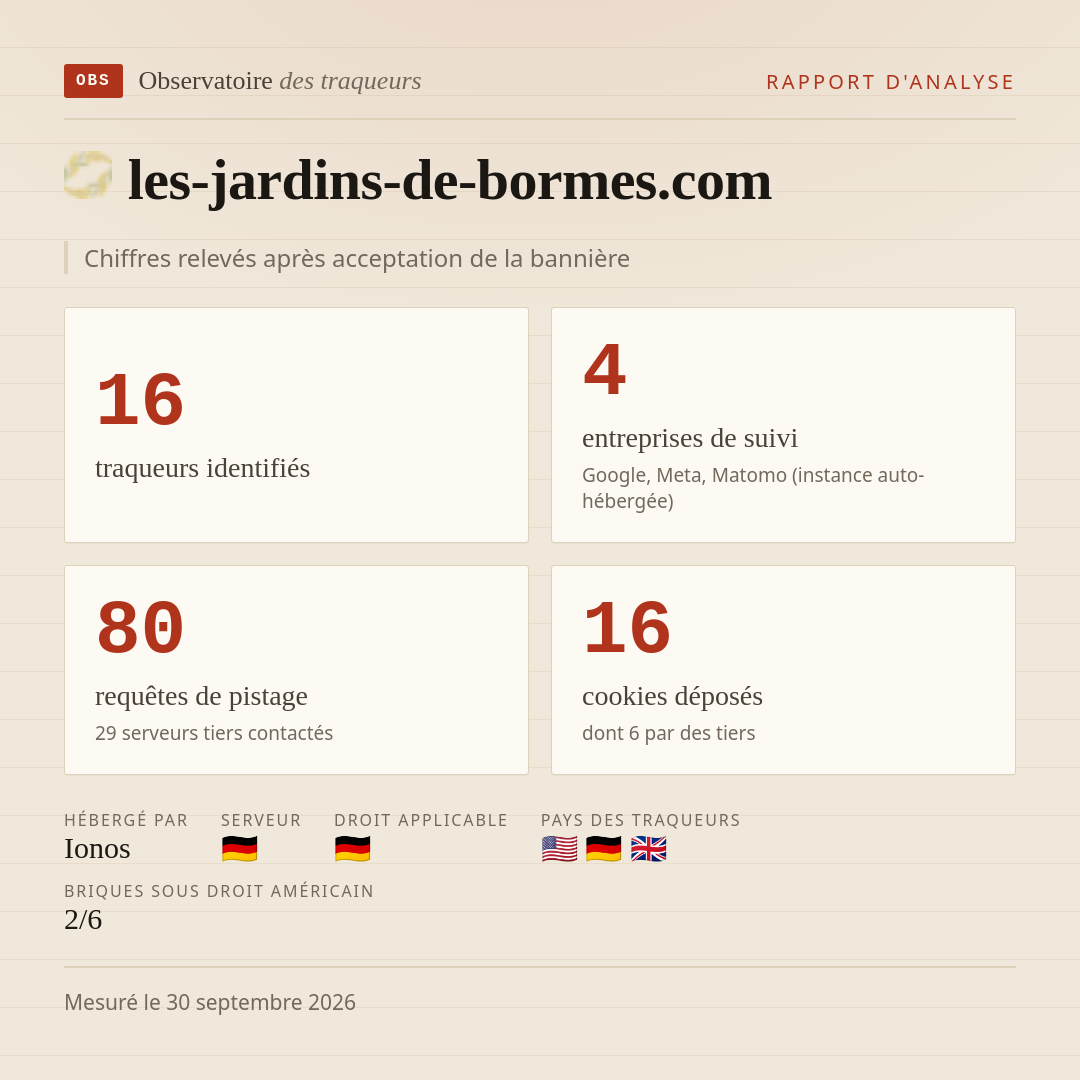The height and width of the screenshot is (1080, 1080).
Task: Click the site favicon beside the domain name
Action: (x=88, y=176)
